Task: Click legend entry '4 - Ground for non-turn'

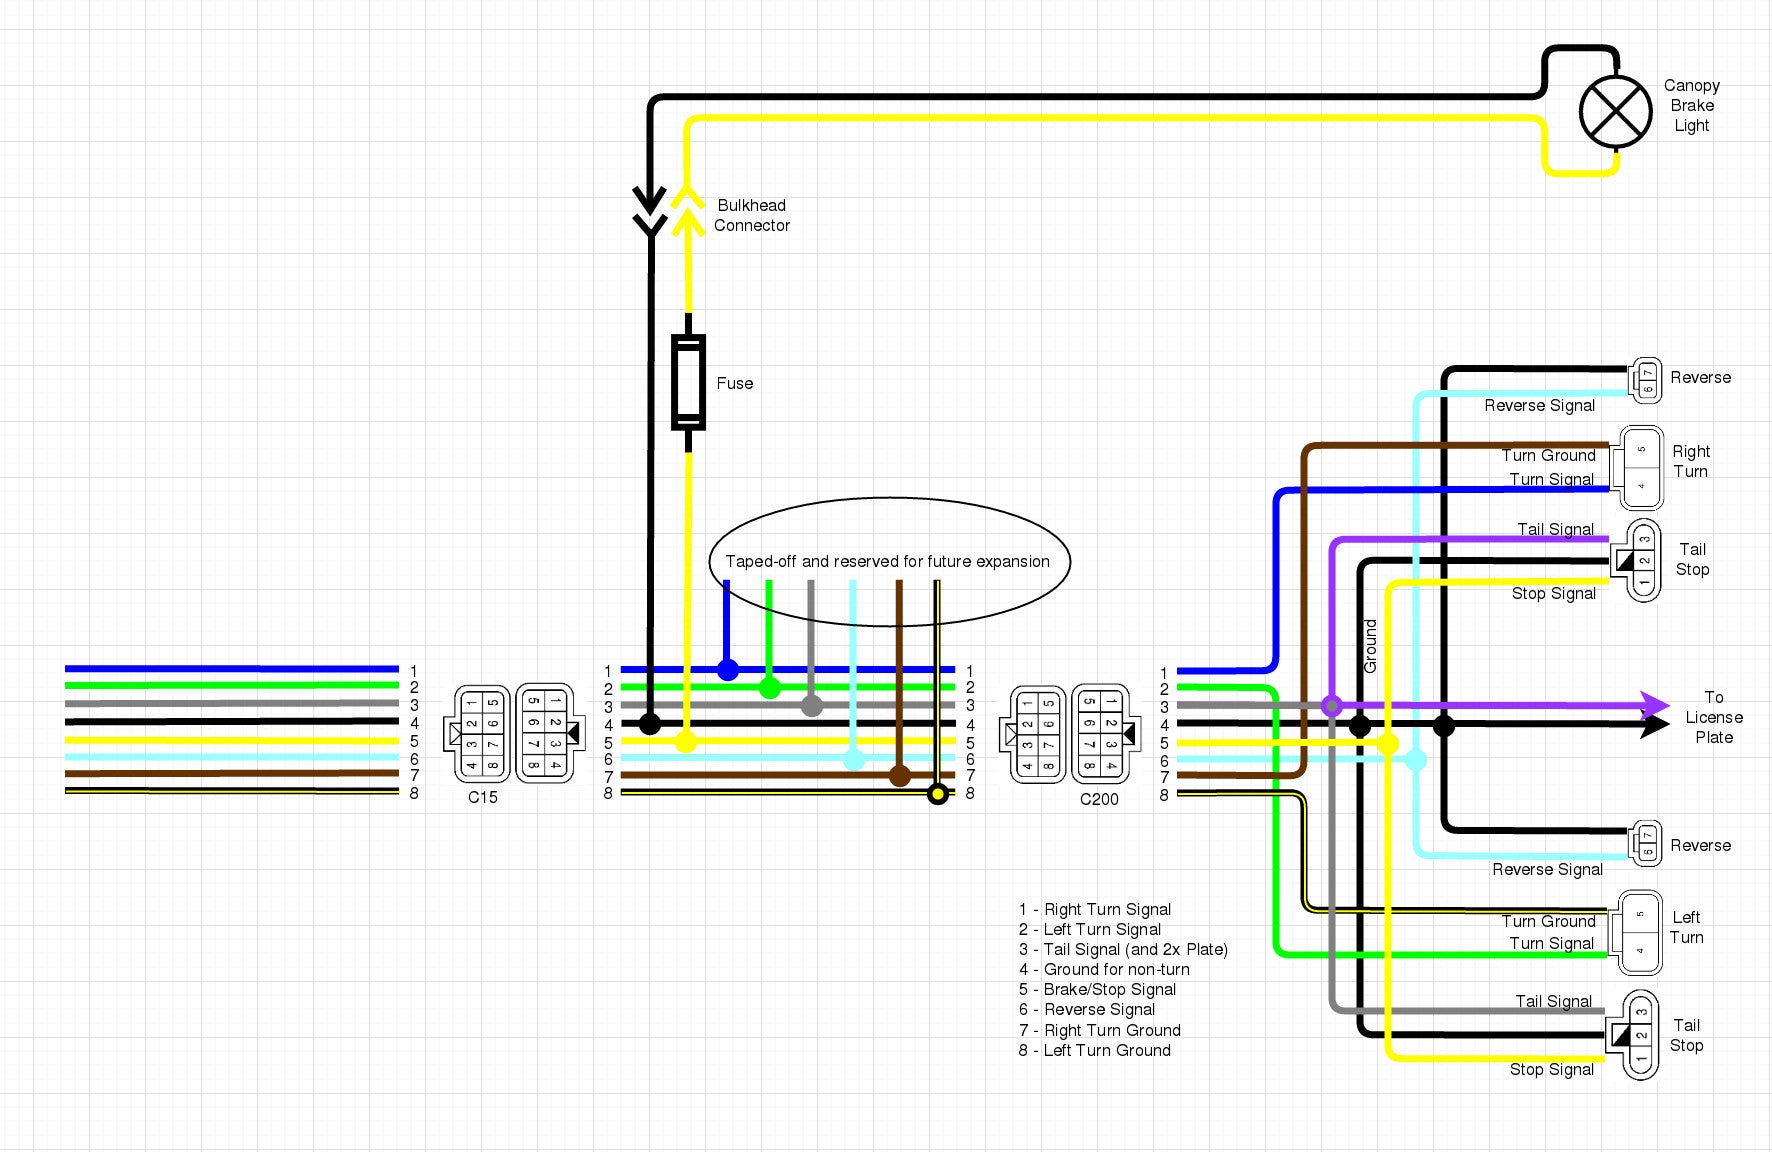Action: pyautogui.click(x=1104, y=969)
